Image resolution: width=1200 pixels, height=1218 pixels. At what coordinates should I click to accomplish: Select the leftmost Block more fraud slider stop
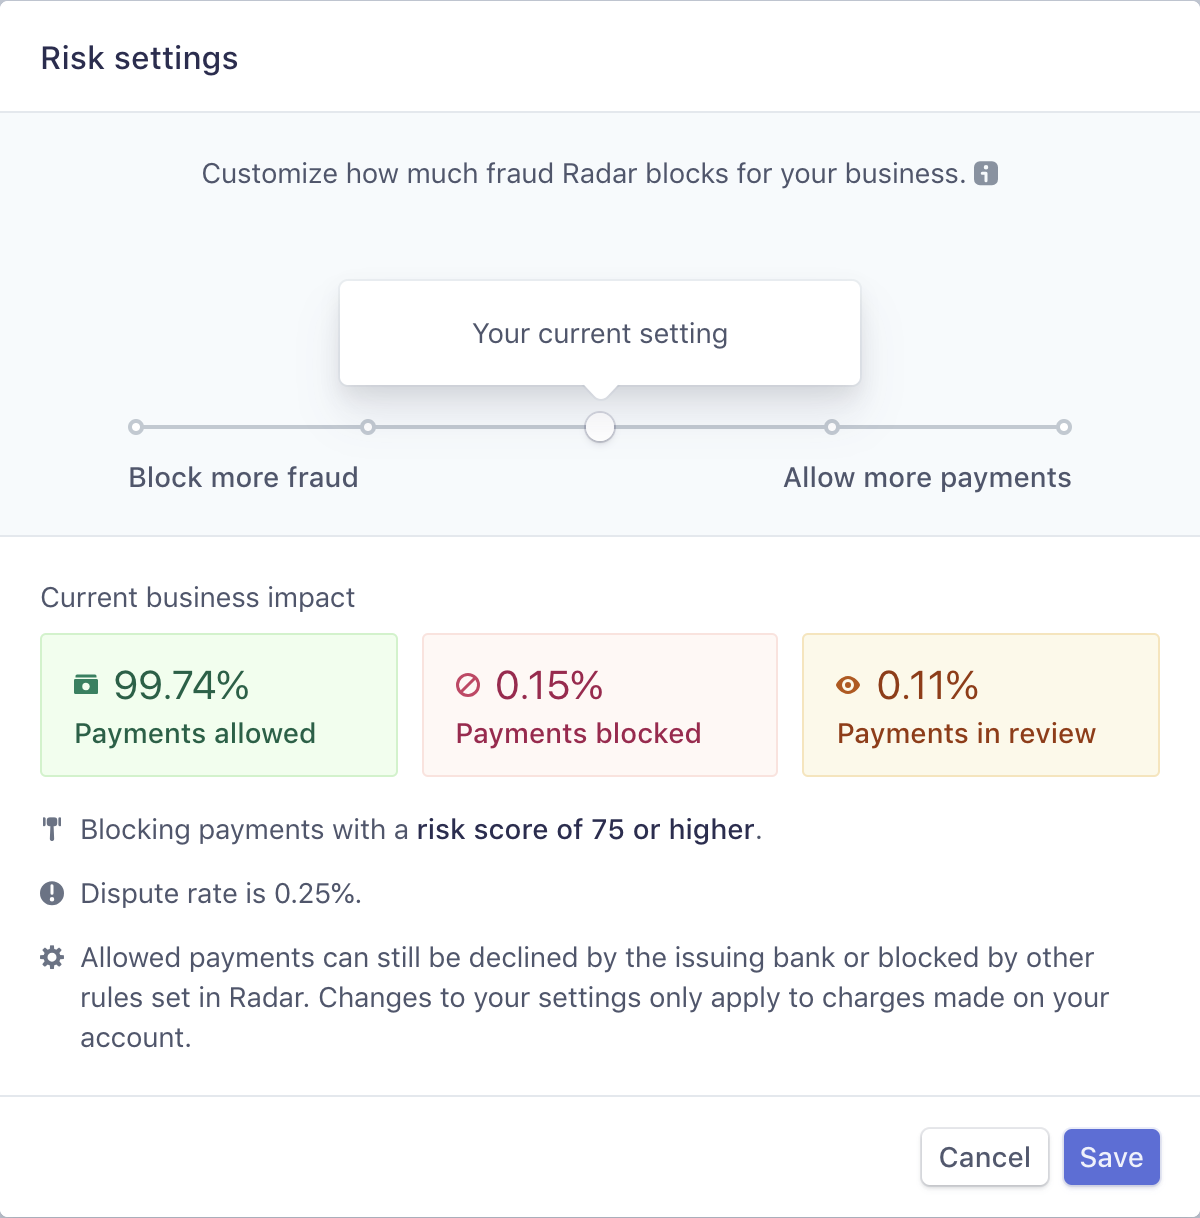[136, 427]
